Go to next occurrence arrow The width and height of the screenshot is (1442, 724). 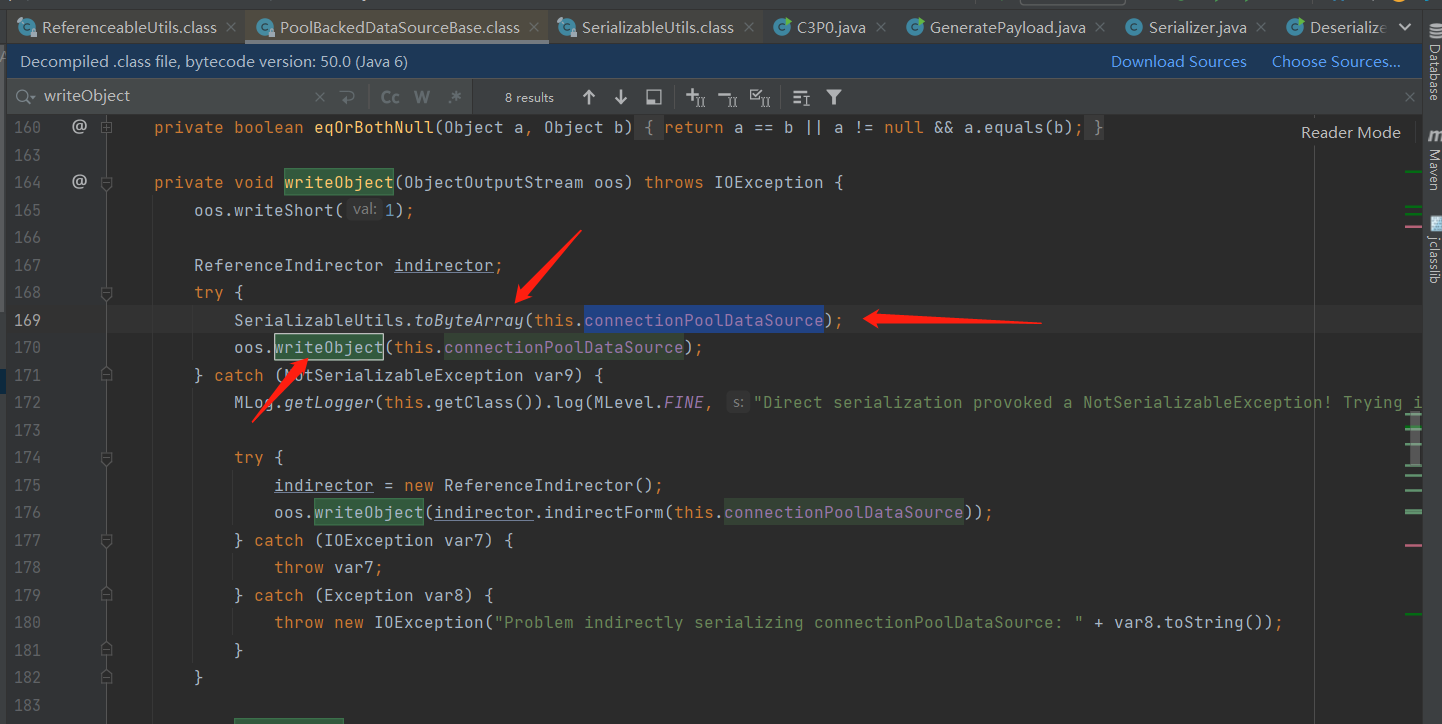pyautogui.click(x=621, y=97)
